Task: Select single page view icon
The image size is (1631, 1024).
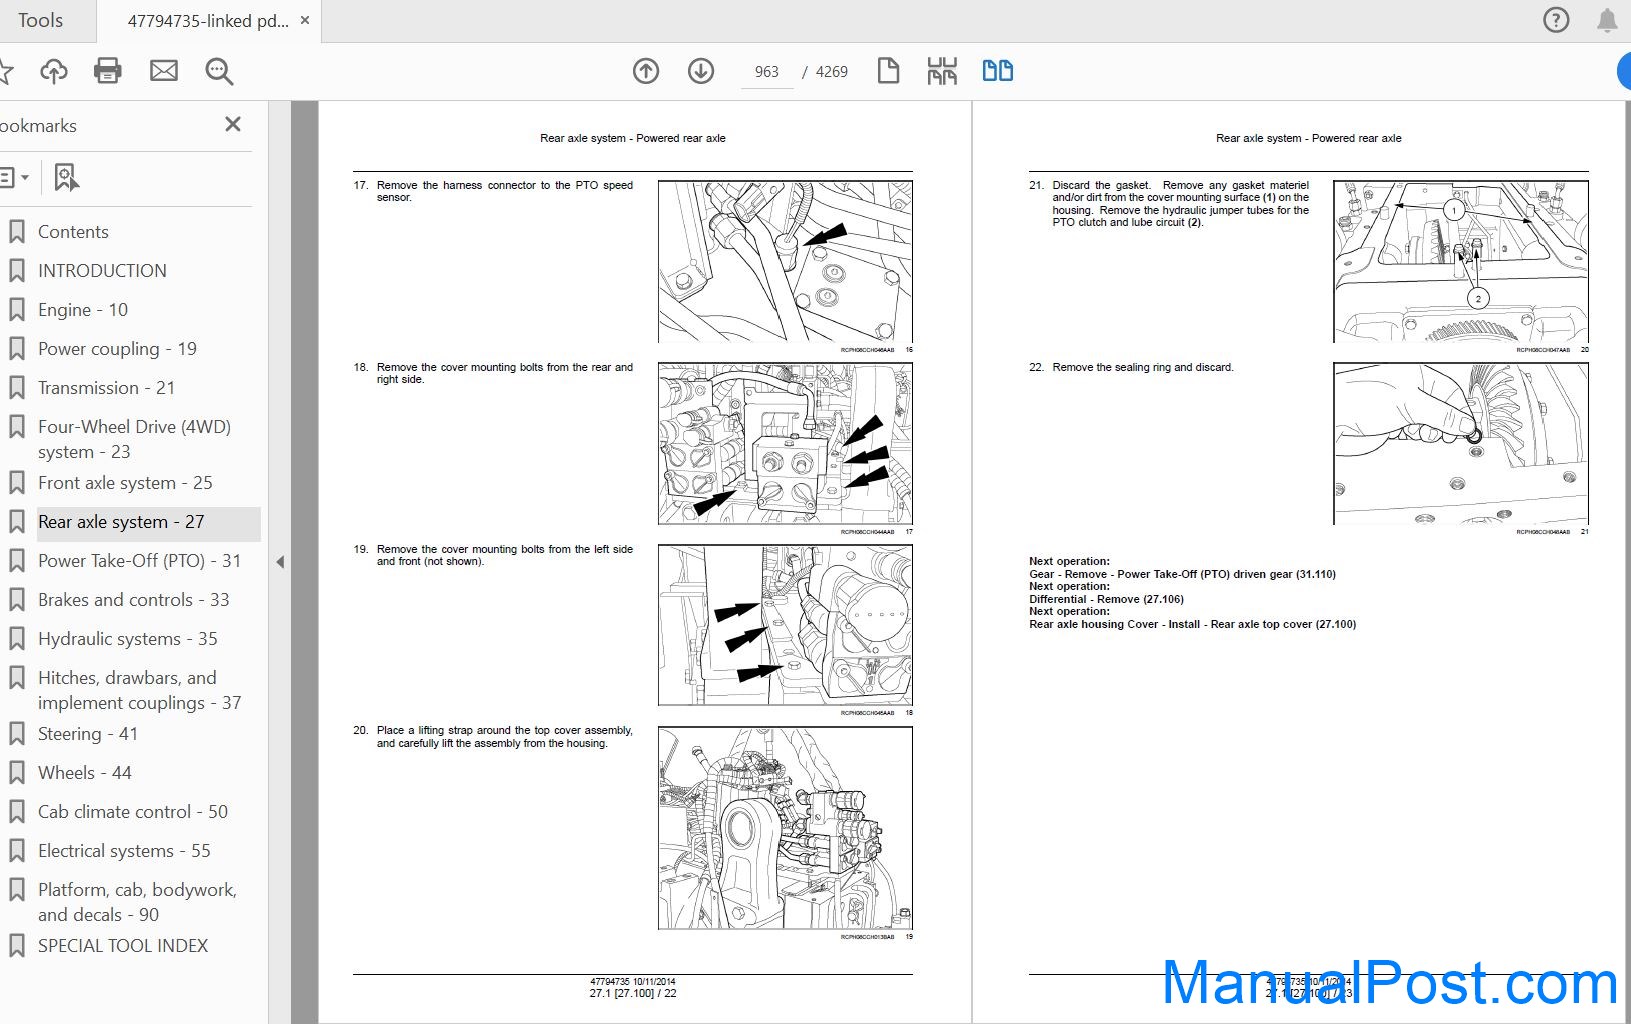Action: (x=888, y=71)
